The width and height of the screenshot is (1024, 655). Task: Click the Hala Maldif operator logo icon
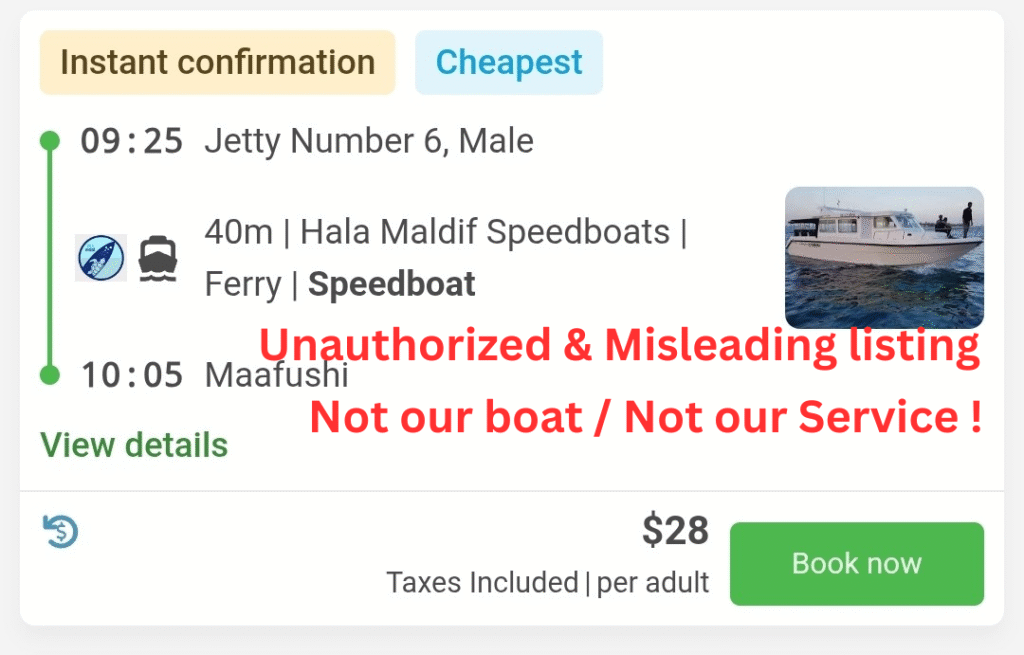click(101, 258)
